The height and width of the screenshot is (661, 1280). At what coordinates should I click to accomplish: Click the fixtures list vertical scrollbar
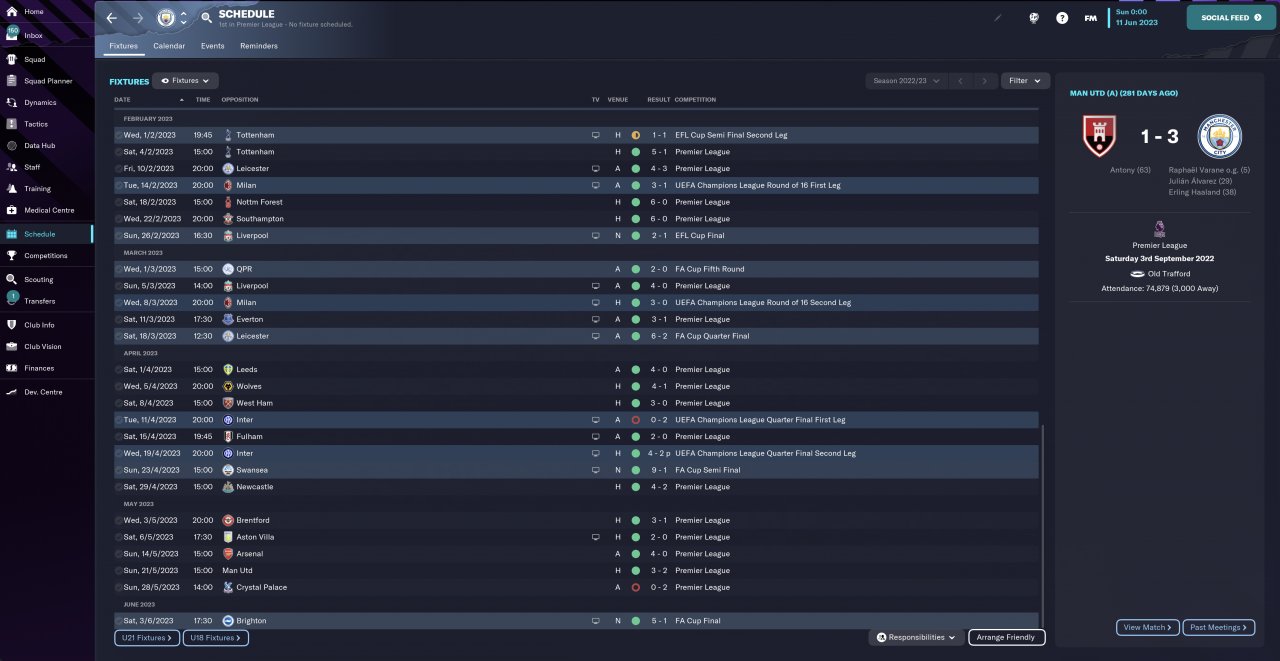1042,525
